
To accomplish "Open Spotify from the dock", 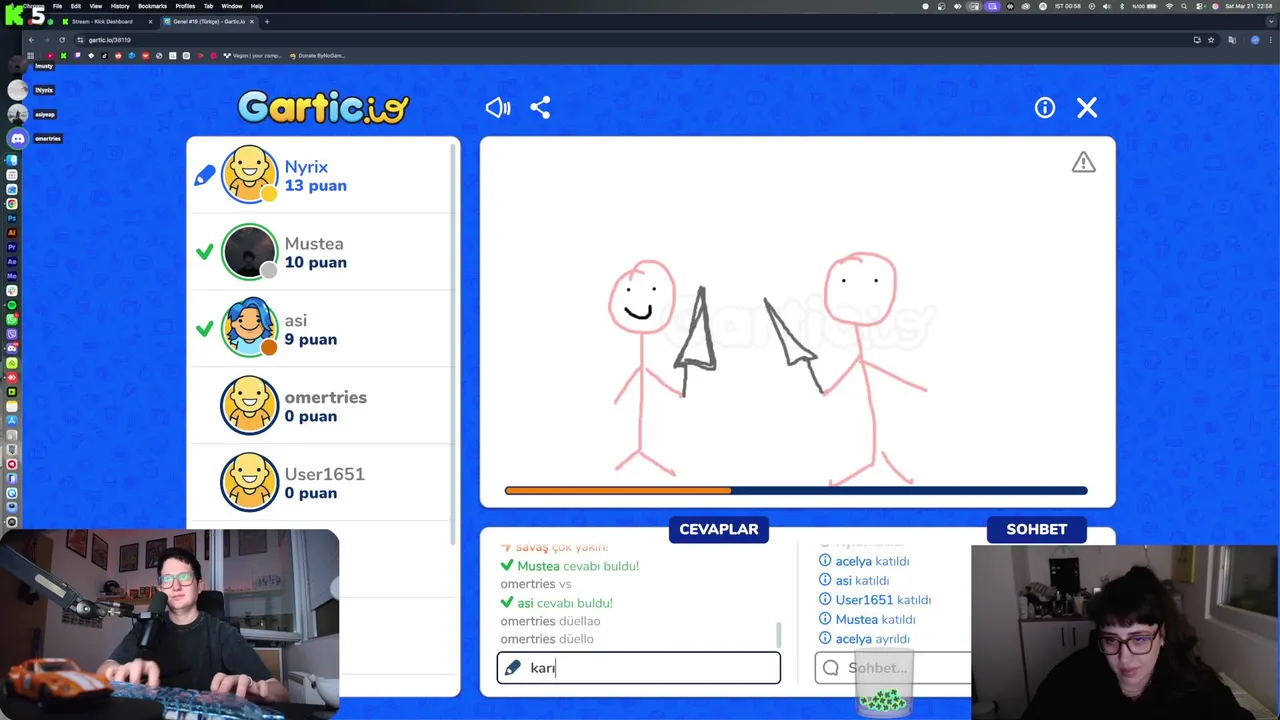I will (12, 305).
